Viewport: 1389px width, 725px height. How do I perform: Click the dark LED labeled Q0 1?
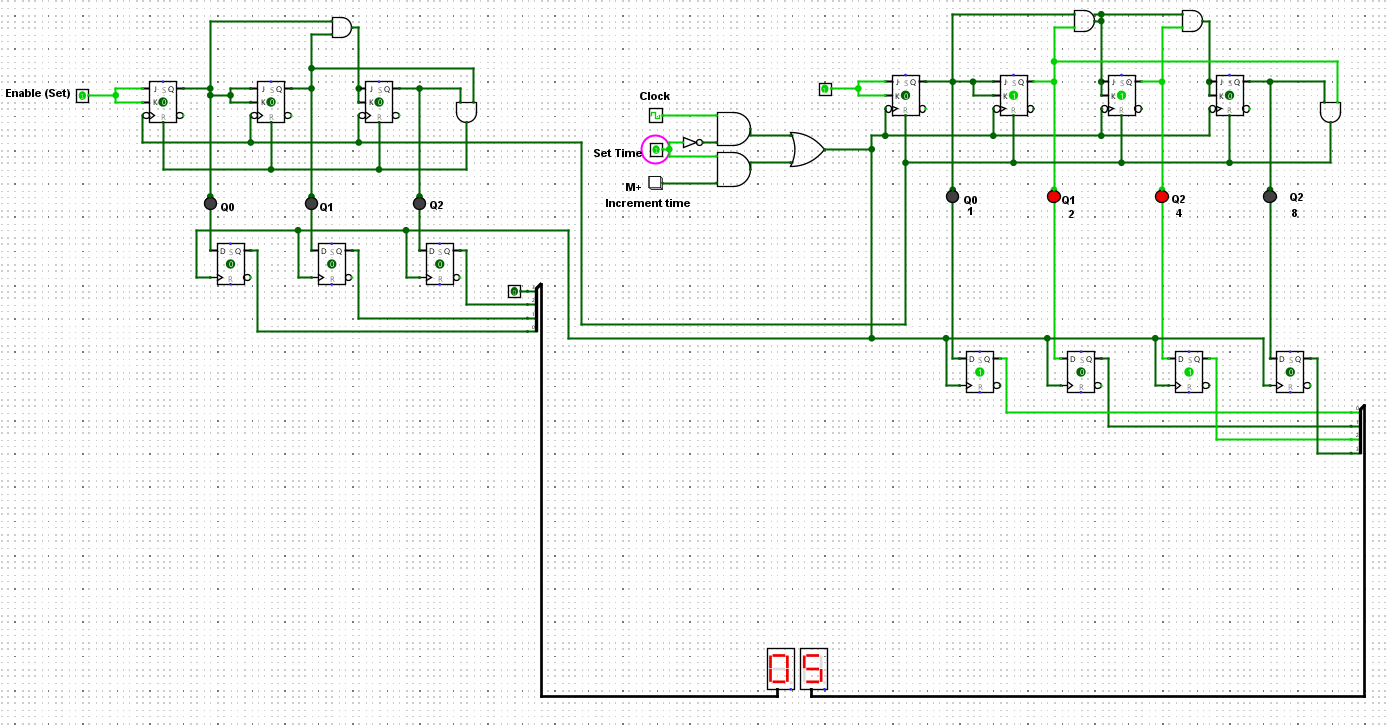point(952,196)
